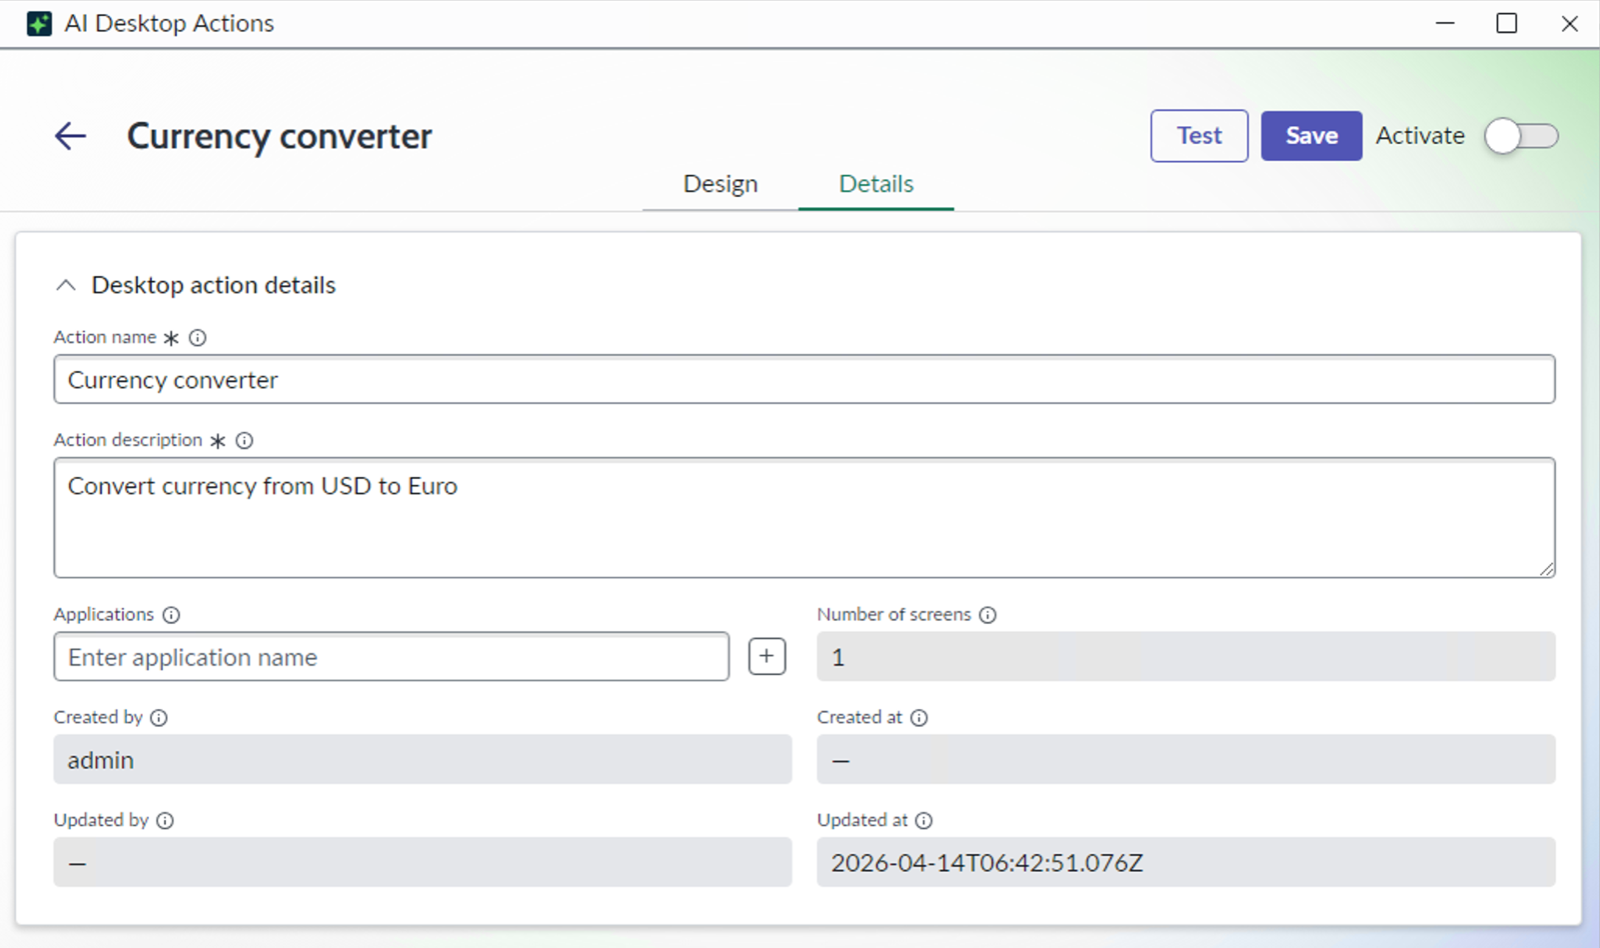Viewport: 1600px width, 948px height.
Task: Focus the Enter application name field
Action: (x=391, y=657)
